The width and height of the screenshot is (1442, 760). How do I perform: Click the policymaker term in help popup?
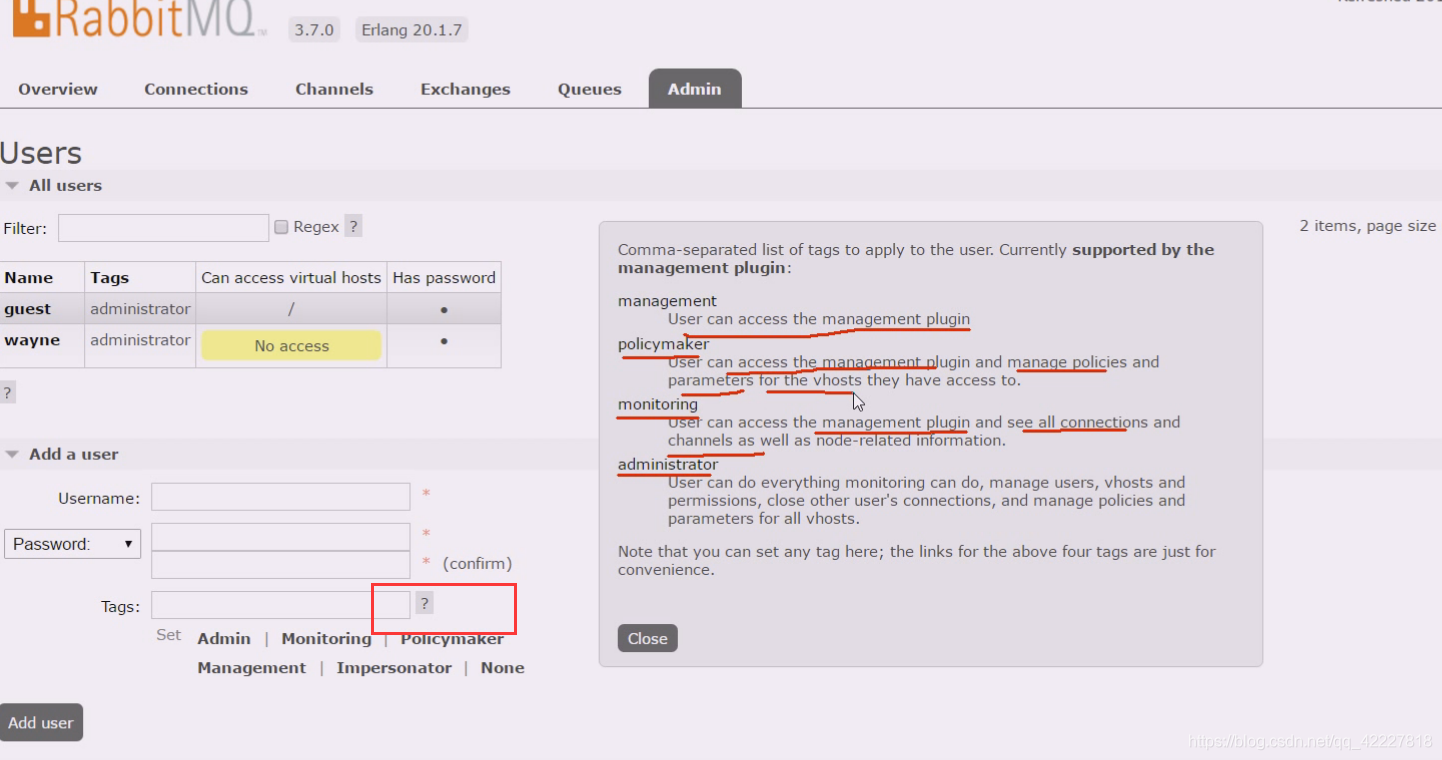(663, 344)
